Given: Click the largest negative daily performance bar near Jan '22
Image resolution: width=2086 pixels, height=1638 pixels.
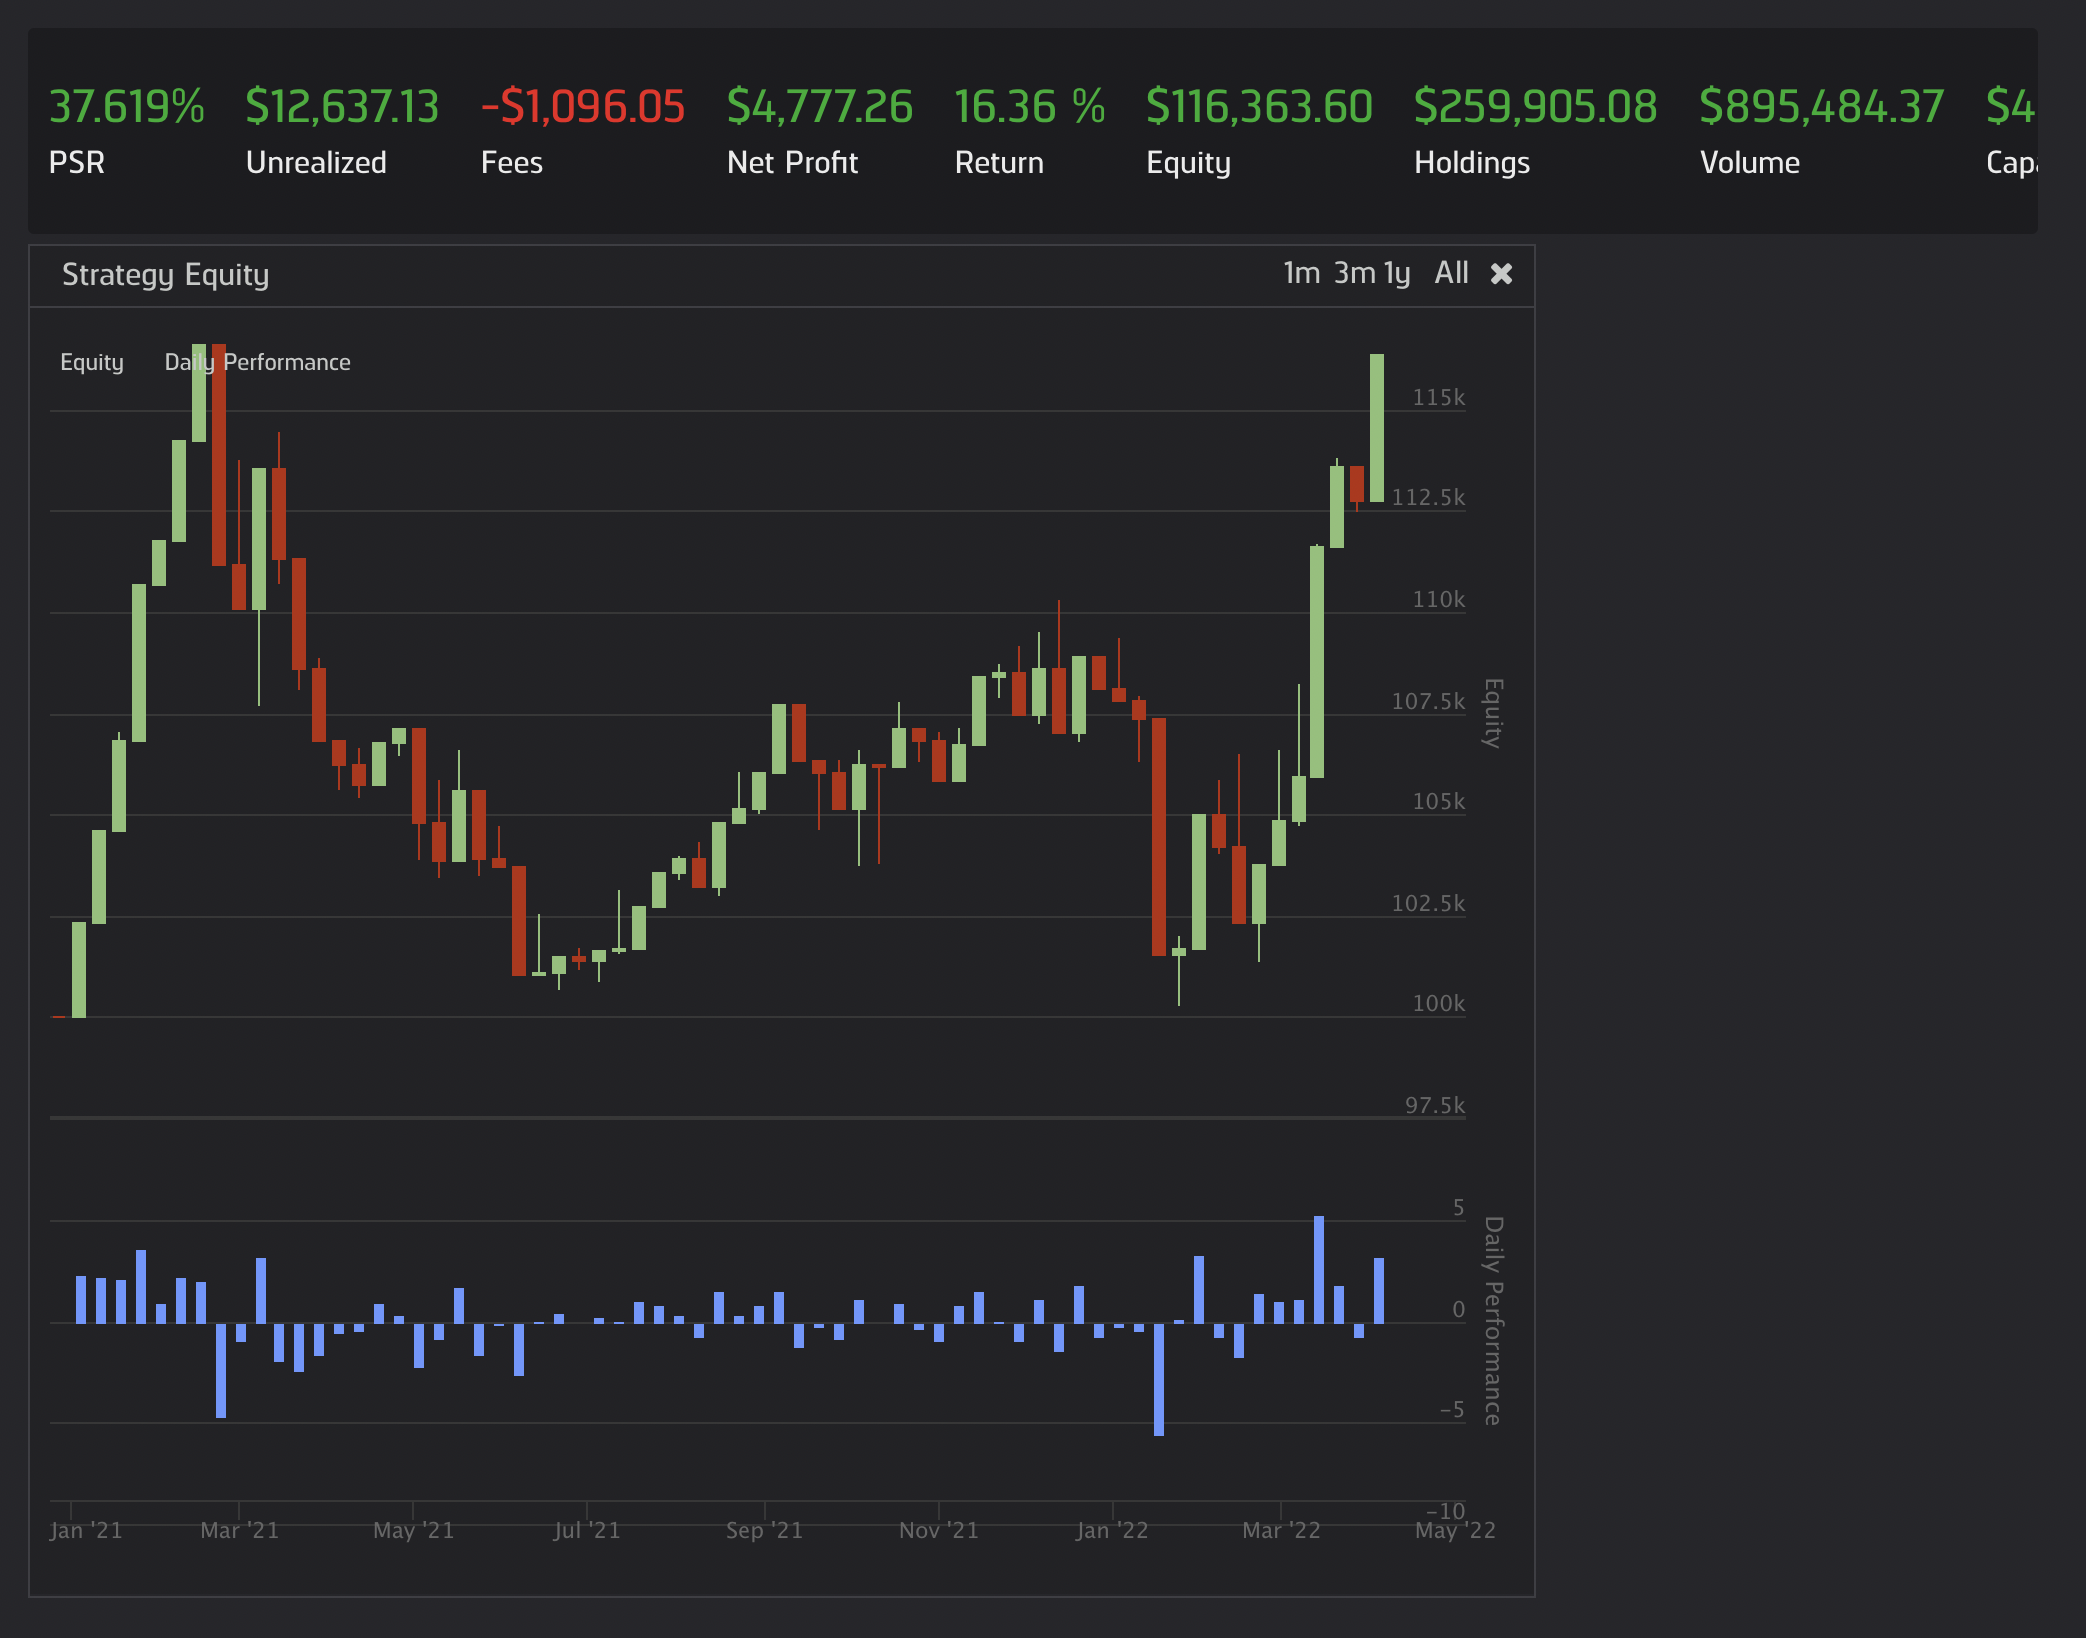Looking at the screenshot, I should tap(1159, 1380).
